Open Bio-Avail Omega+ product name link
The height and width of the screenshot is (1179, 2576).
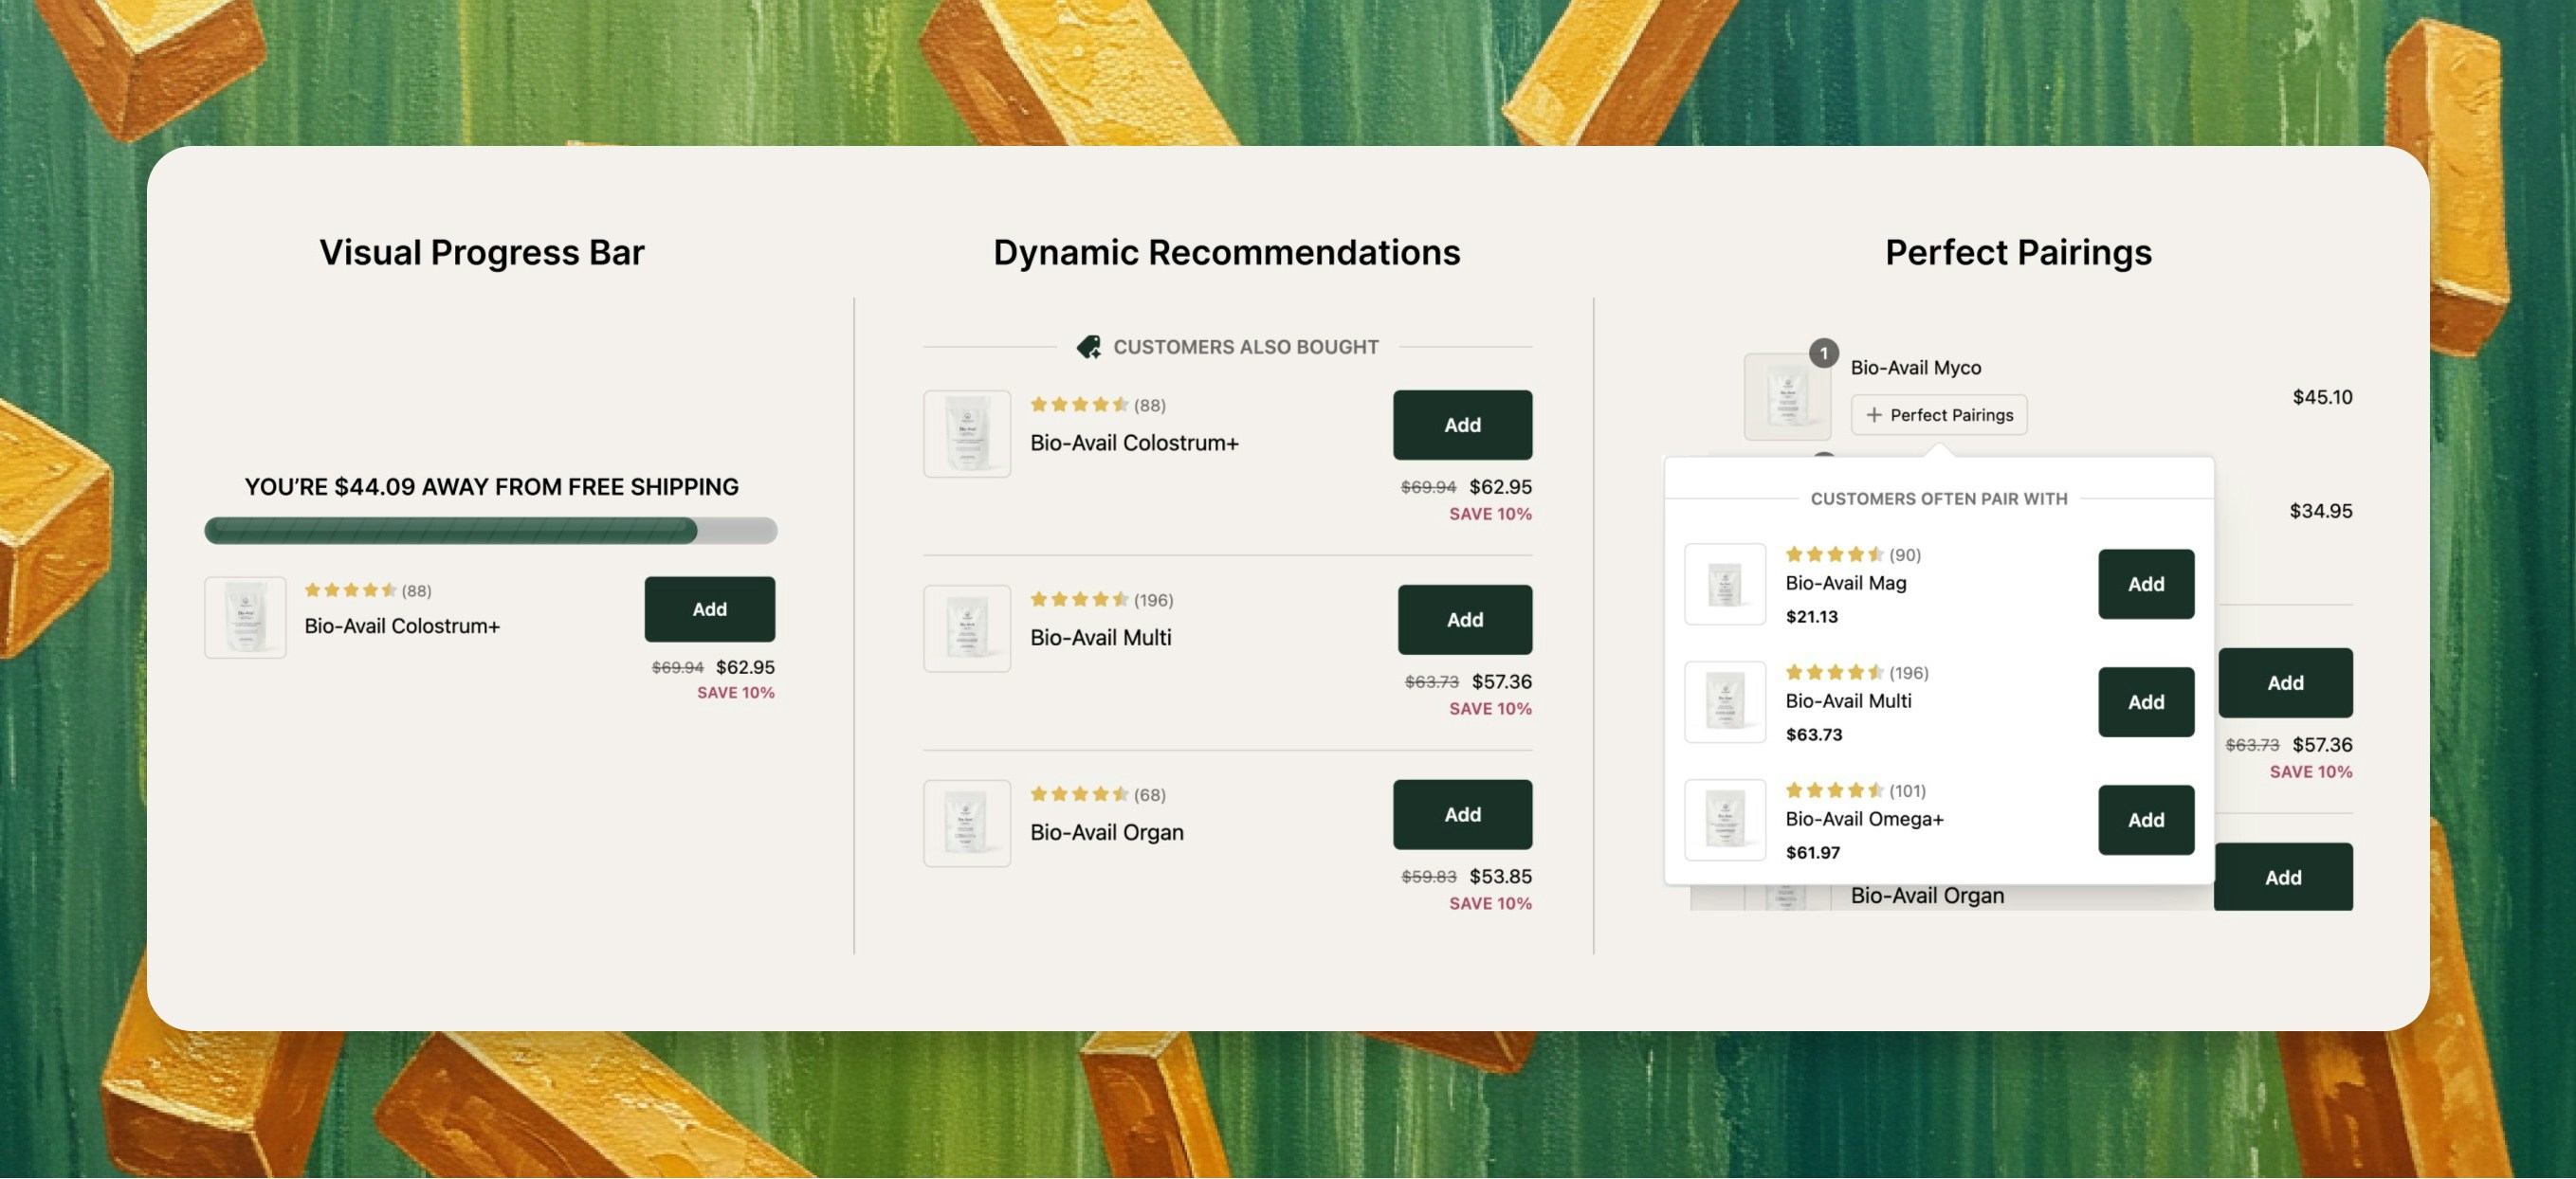[1864, 819]
